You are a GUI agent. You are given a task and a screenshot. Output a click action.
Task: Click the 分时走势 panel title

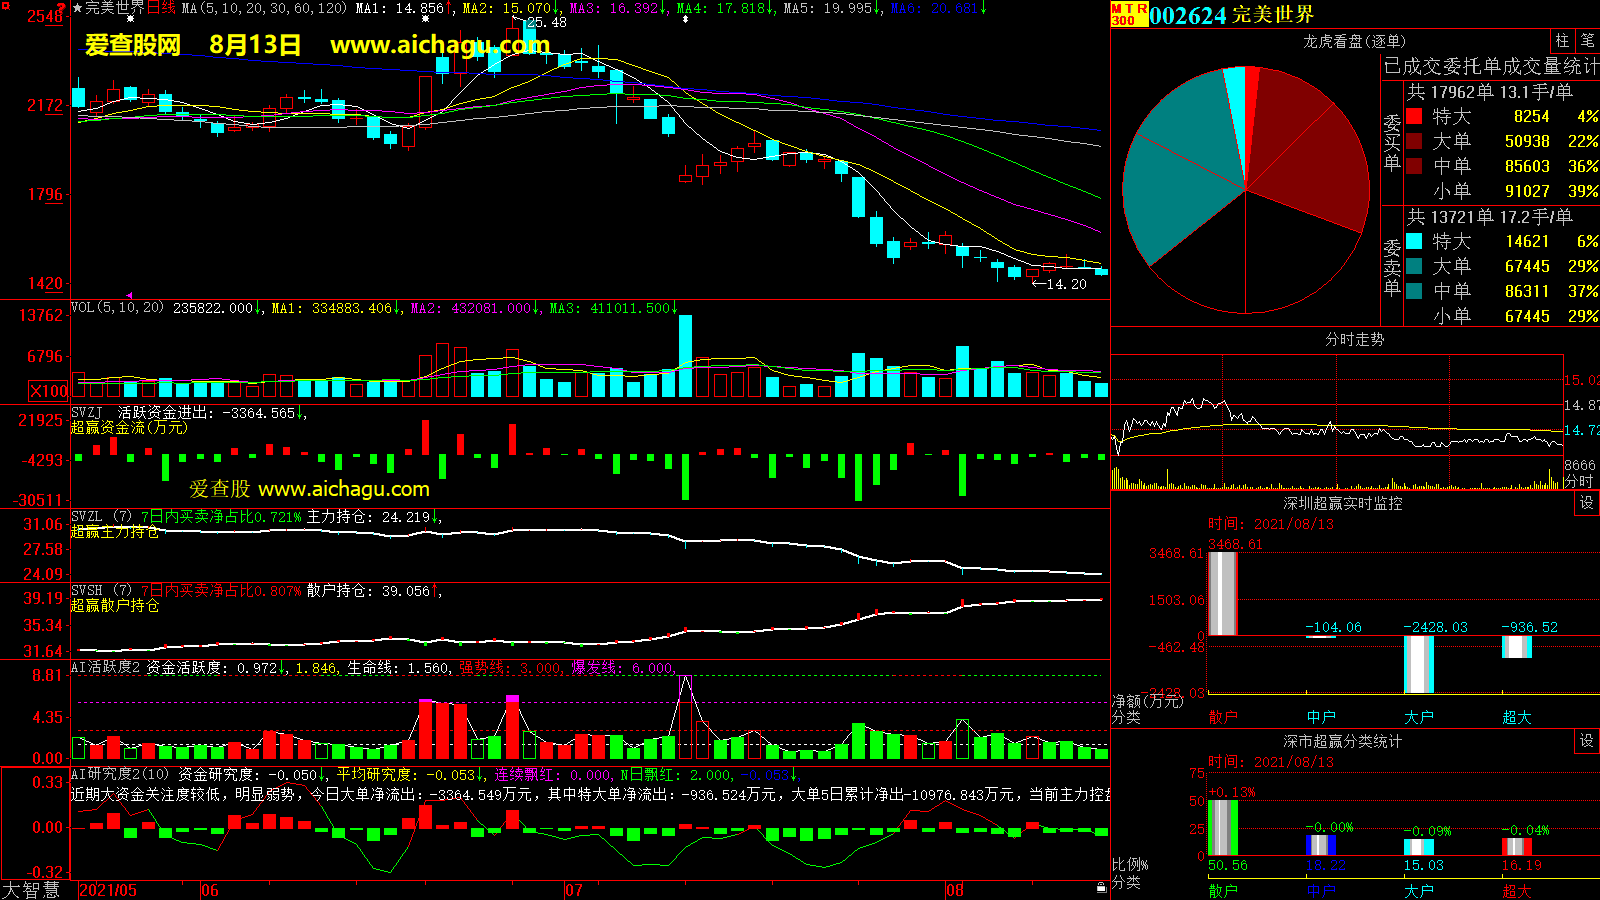point(1354,339)
